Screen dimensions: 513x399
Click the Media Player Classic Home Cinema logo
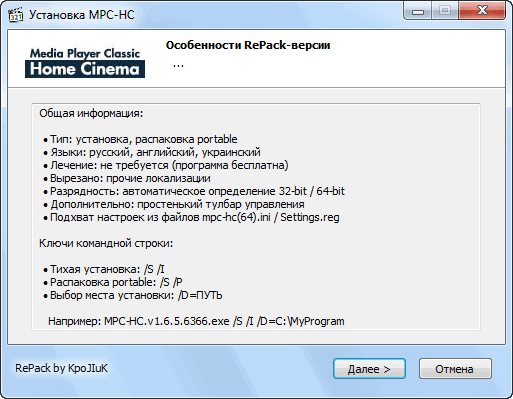point(85,63)
